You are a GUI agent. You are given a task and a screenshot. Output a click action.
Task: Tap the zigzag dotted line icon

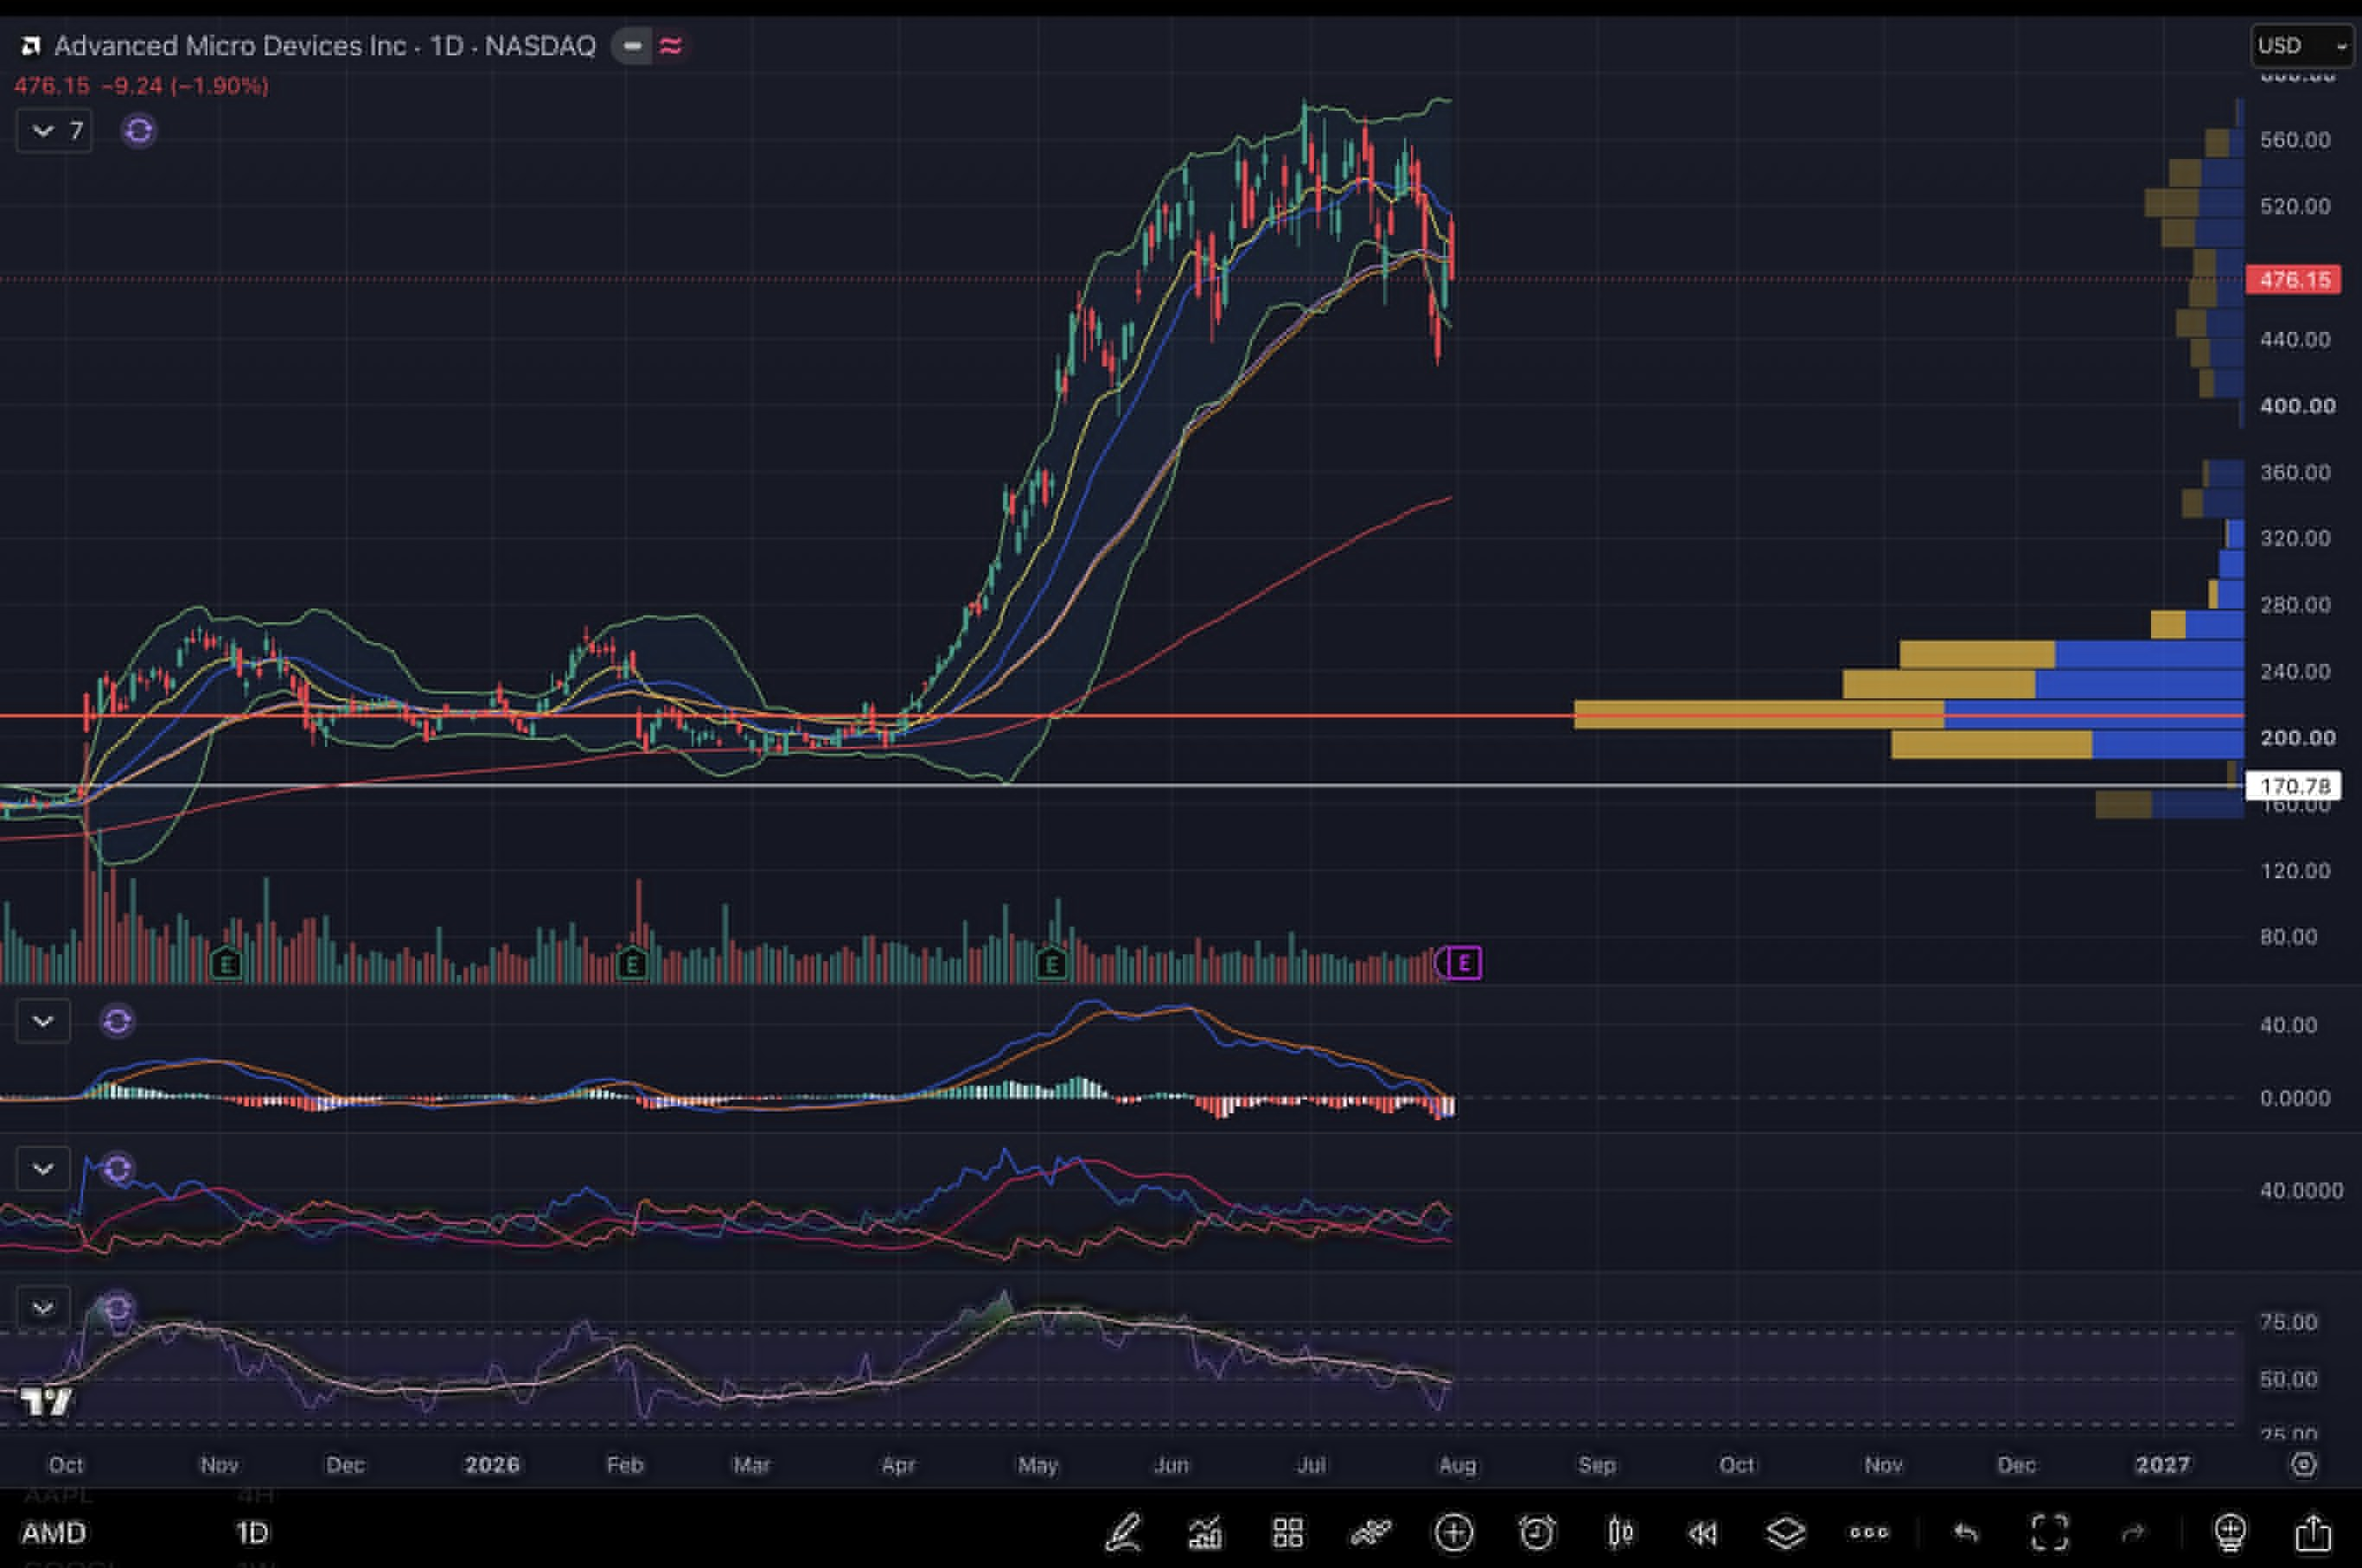point(1371,1532)
